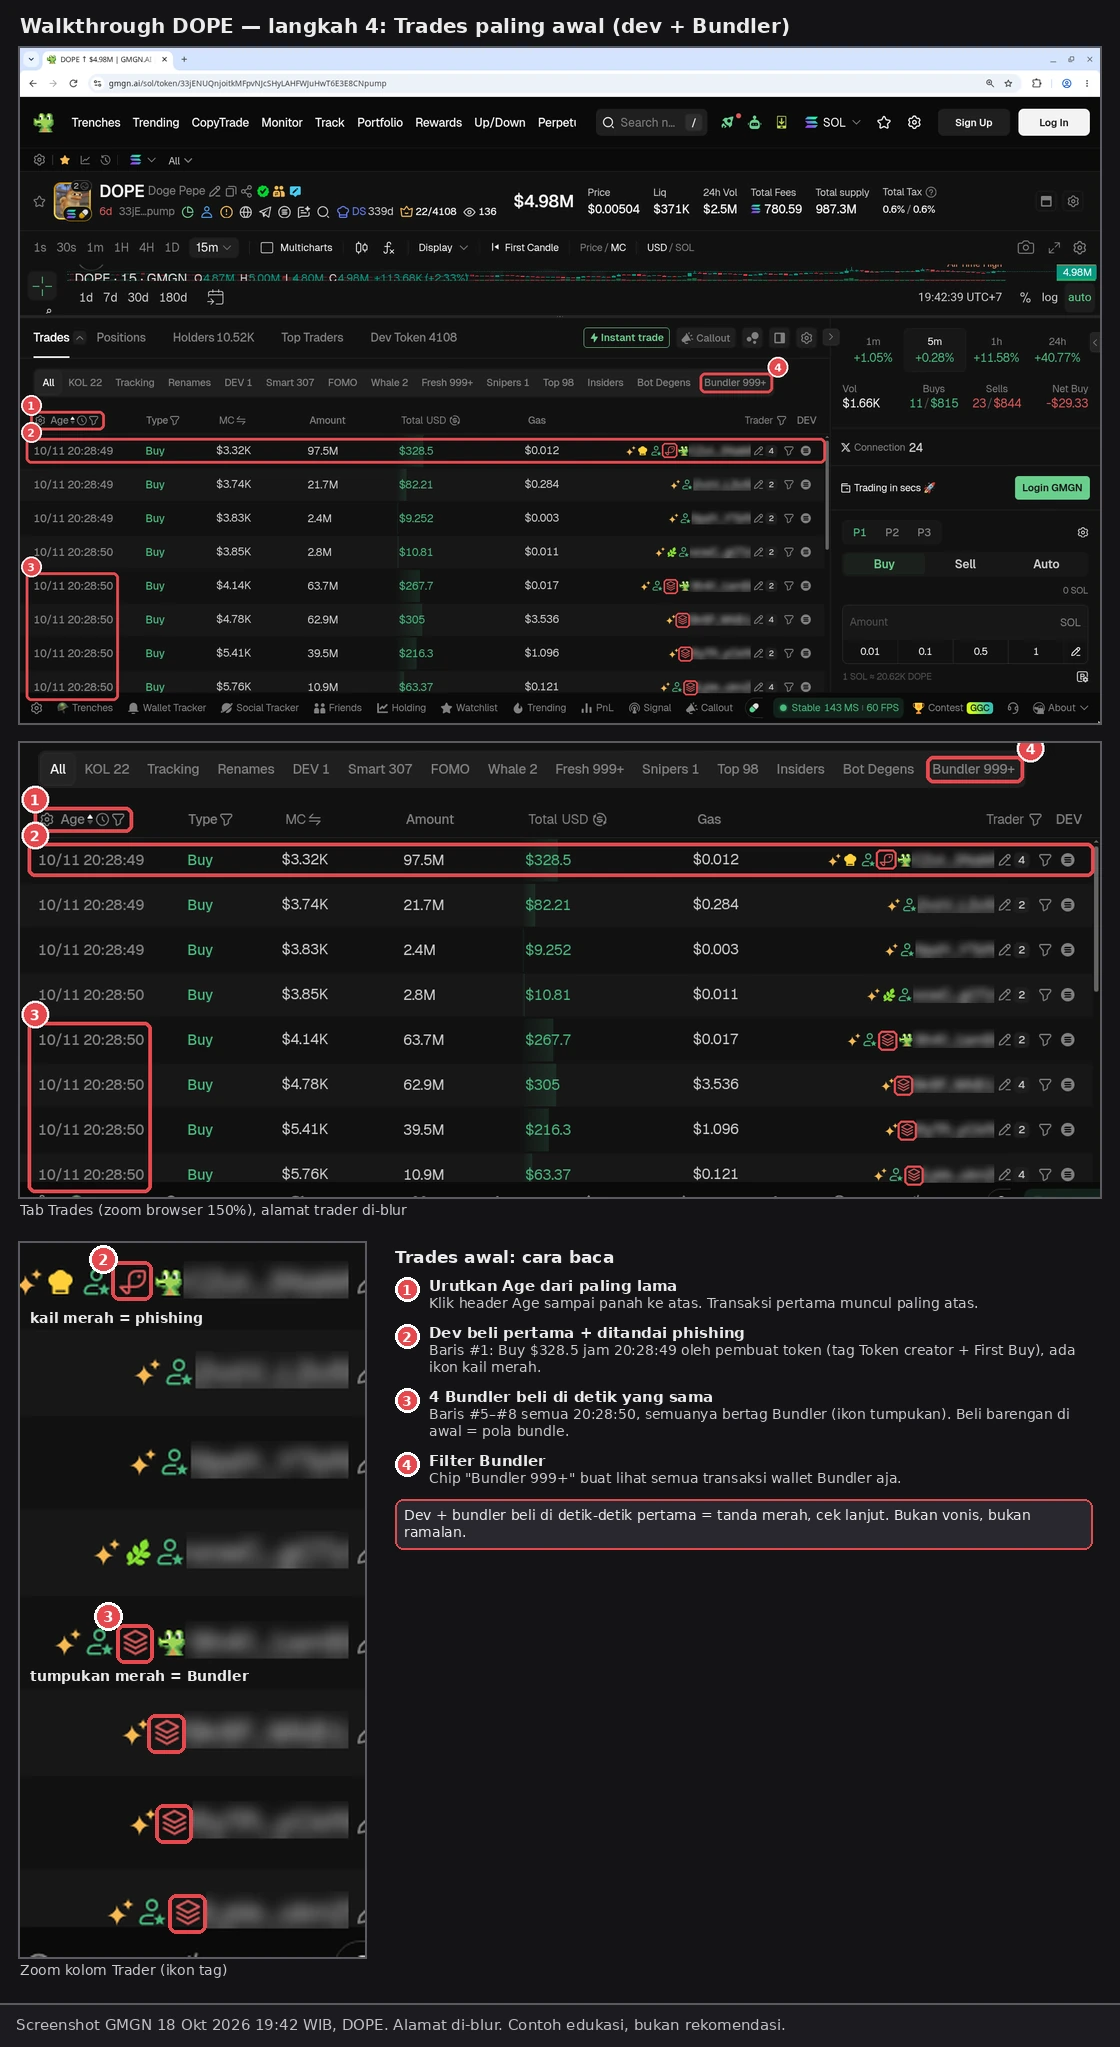Click the green Login GMGN button
The image size is (1120, 2047).
1052,488
